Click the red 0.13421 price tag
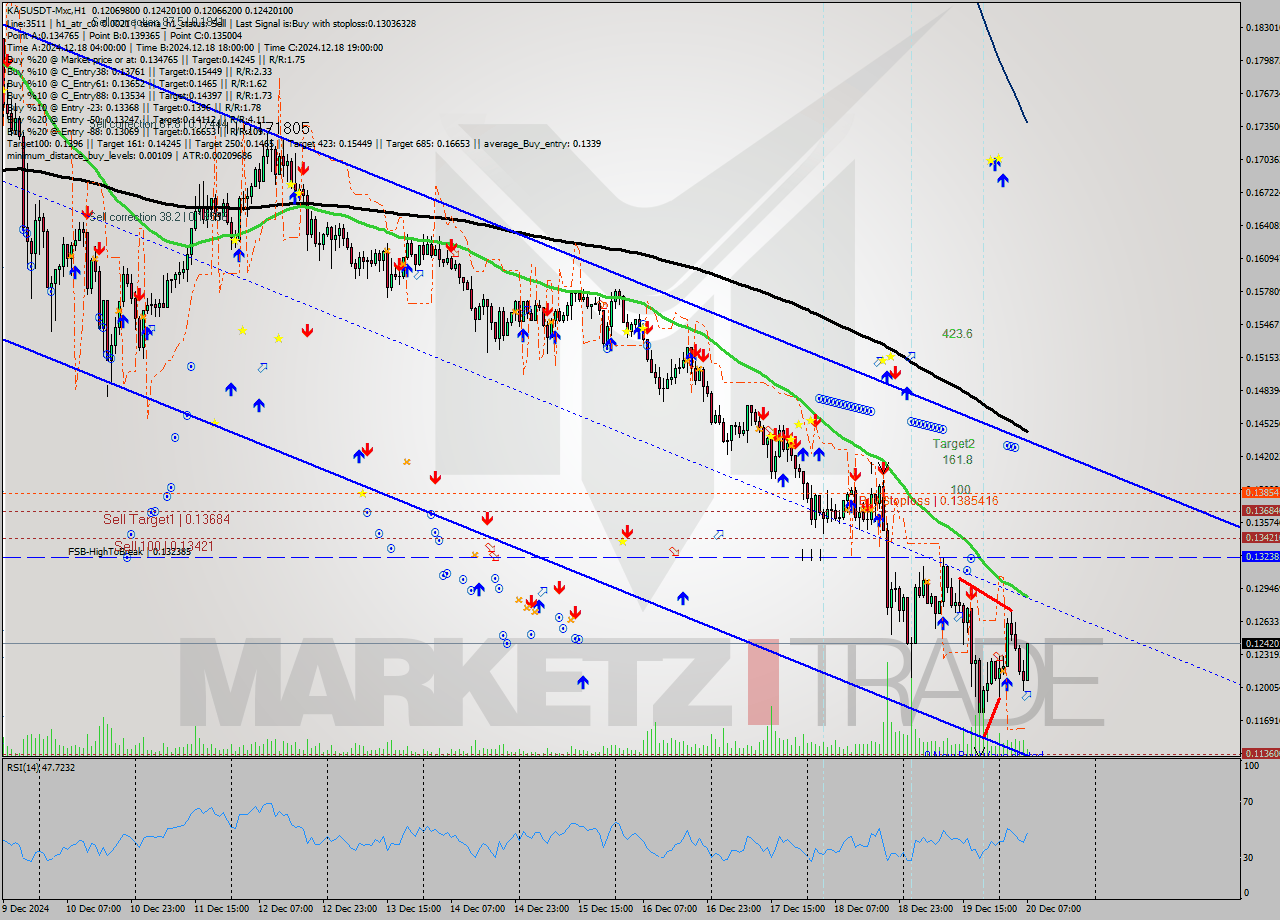The width and height of the screenshot is (1280, 920). 1260,538
